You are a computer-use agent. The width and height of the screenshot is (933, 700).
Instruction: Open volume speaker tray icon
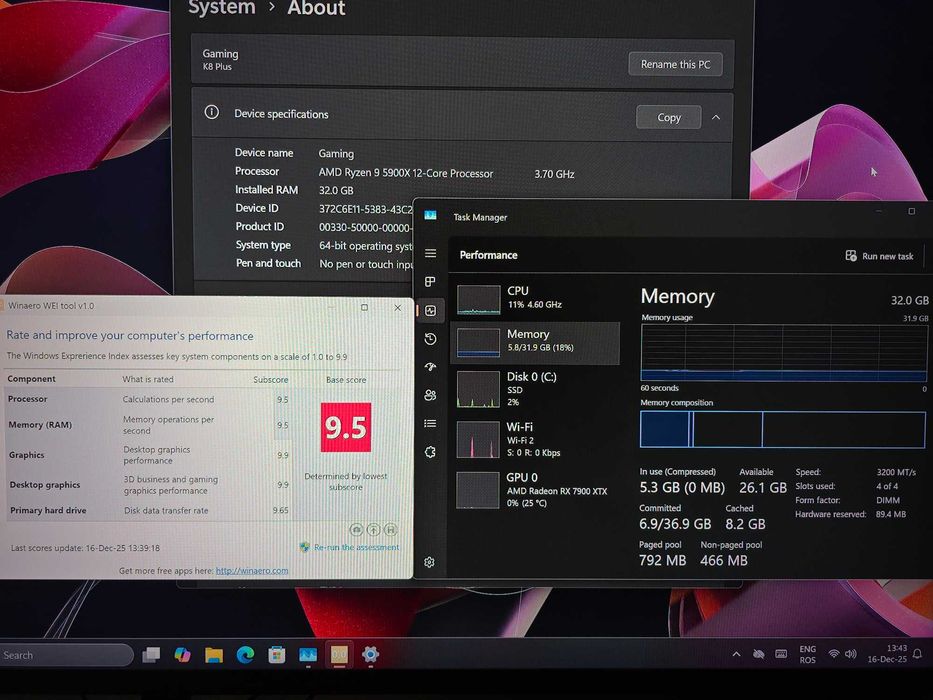[851, 654]
